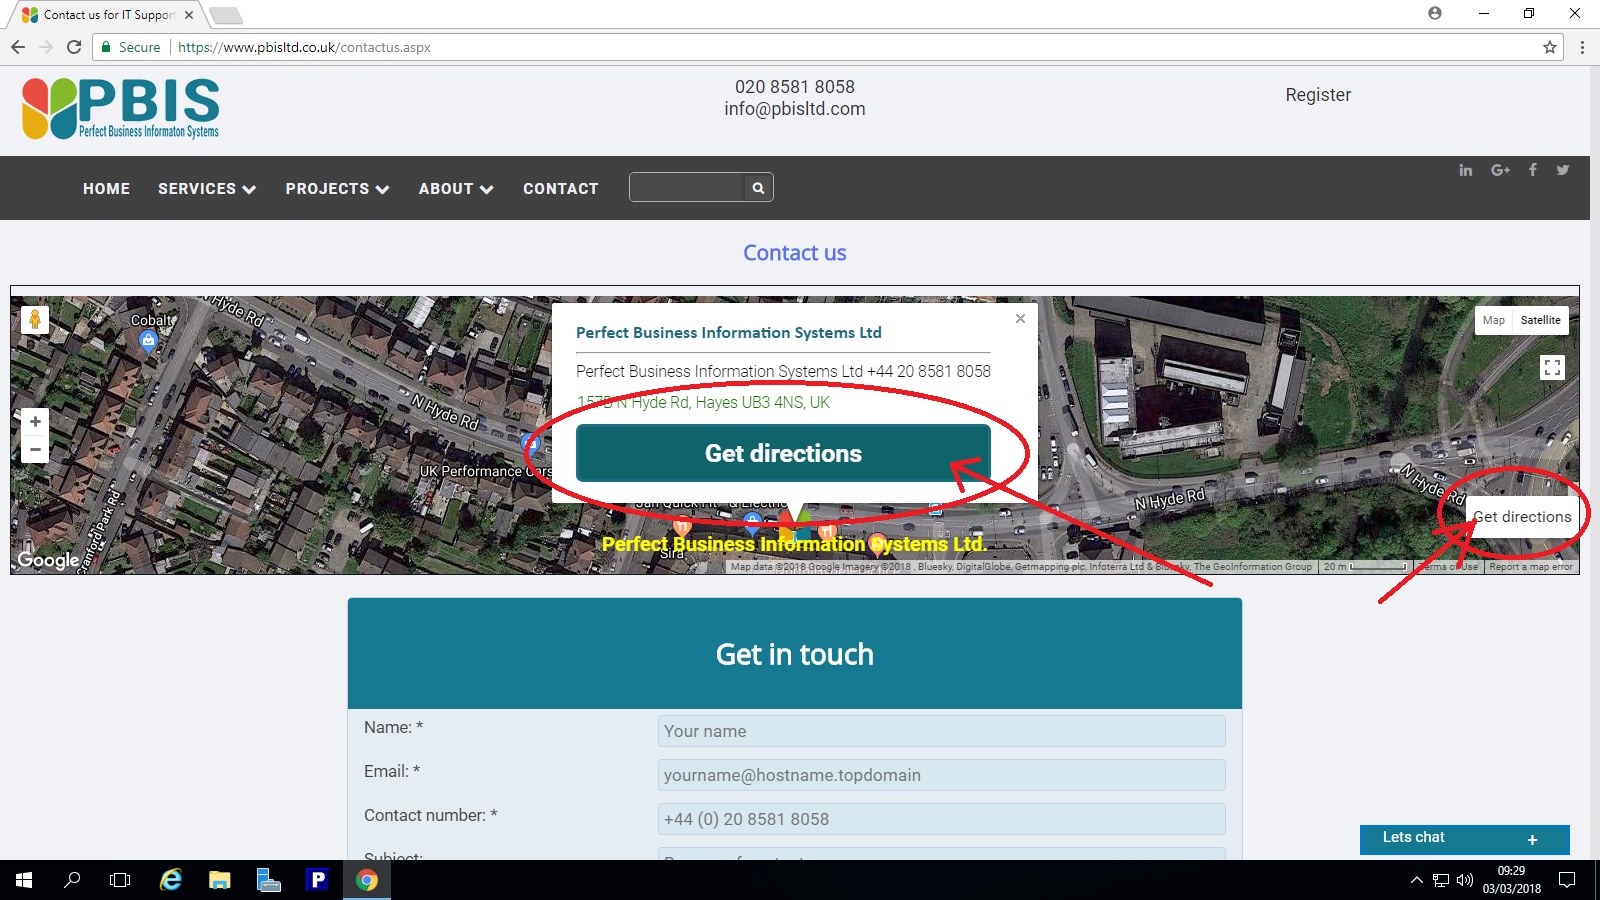Click the navbar search text field
This screenshot has height=900, width=1600.
coord(687,187)
